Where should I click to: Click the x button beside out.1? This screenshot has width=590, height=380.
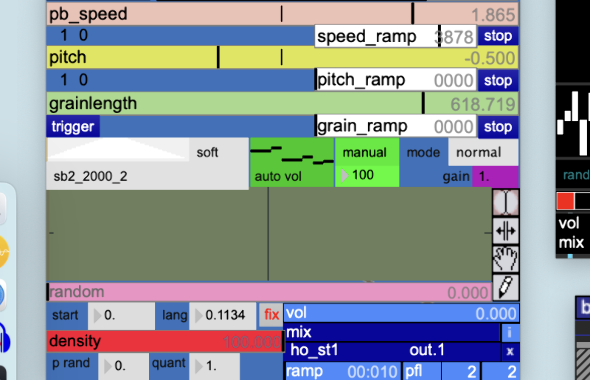click(510, 351)
